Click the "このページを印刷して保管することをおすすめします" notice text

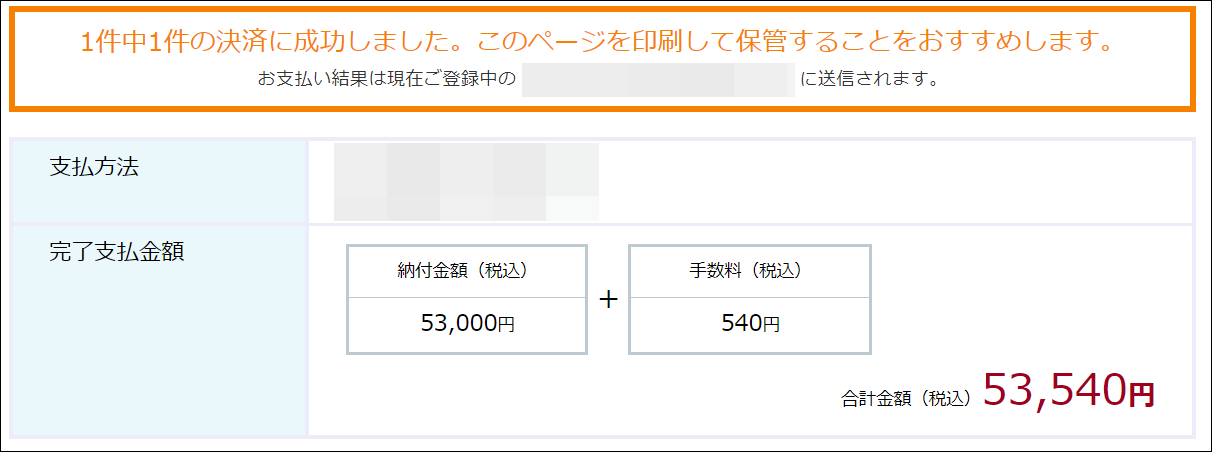click(x=796, y=42)
